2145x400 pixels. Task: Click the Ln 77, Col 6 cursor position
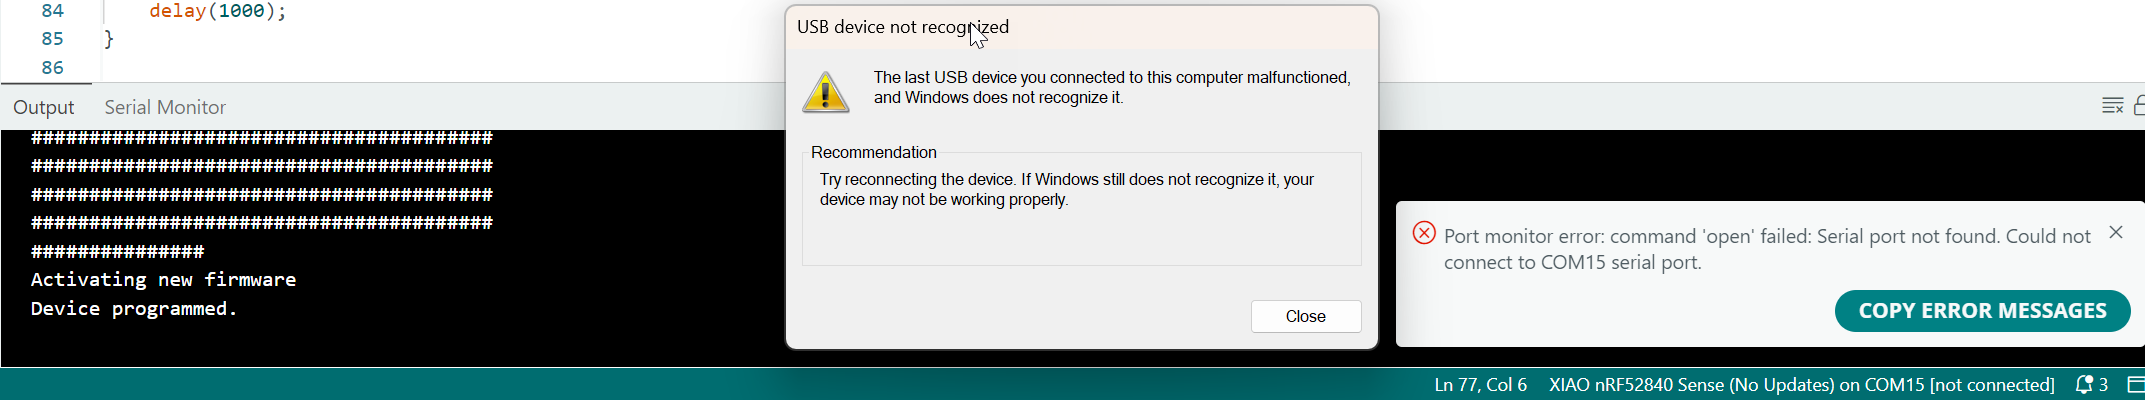(1480, 384)
